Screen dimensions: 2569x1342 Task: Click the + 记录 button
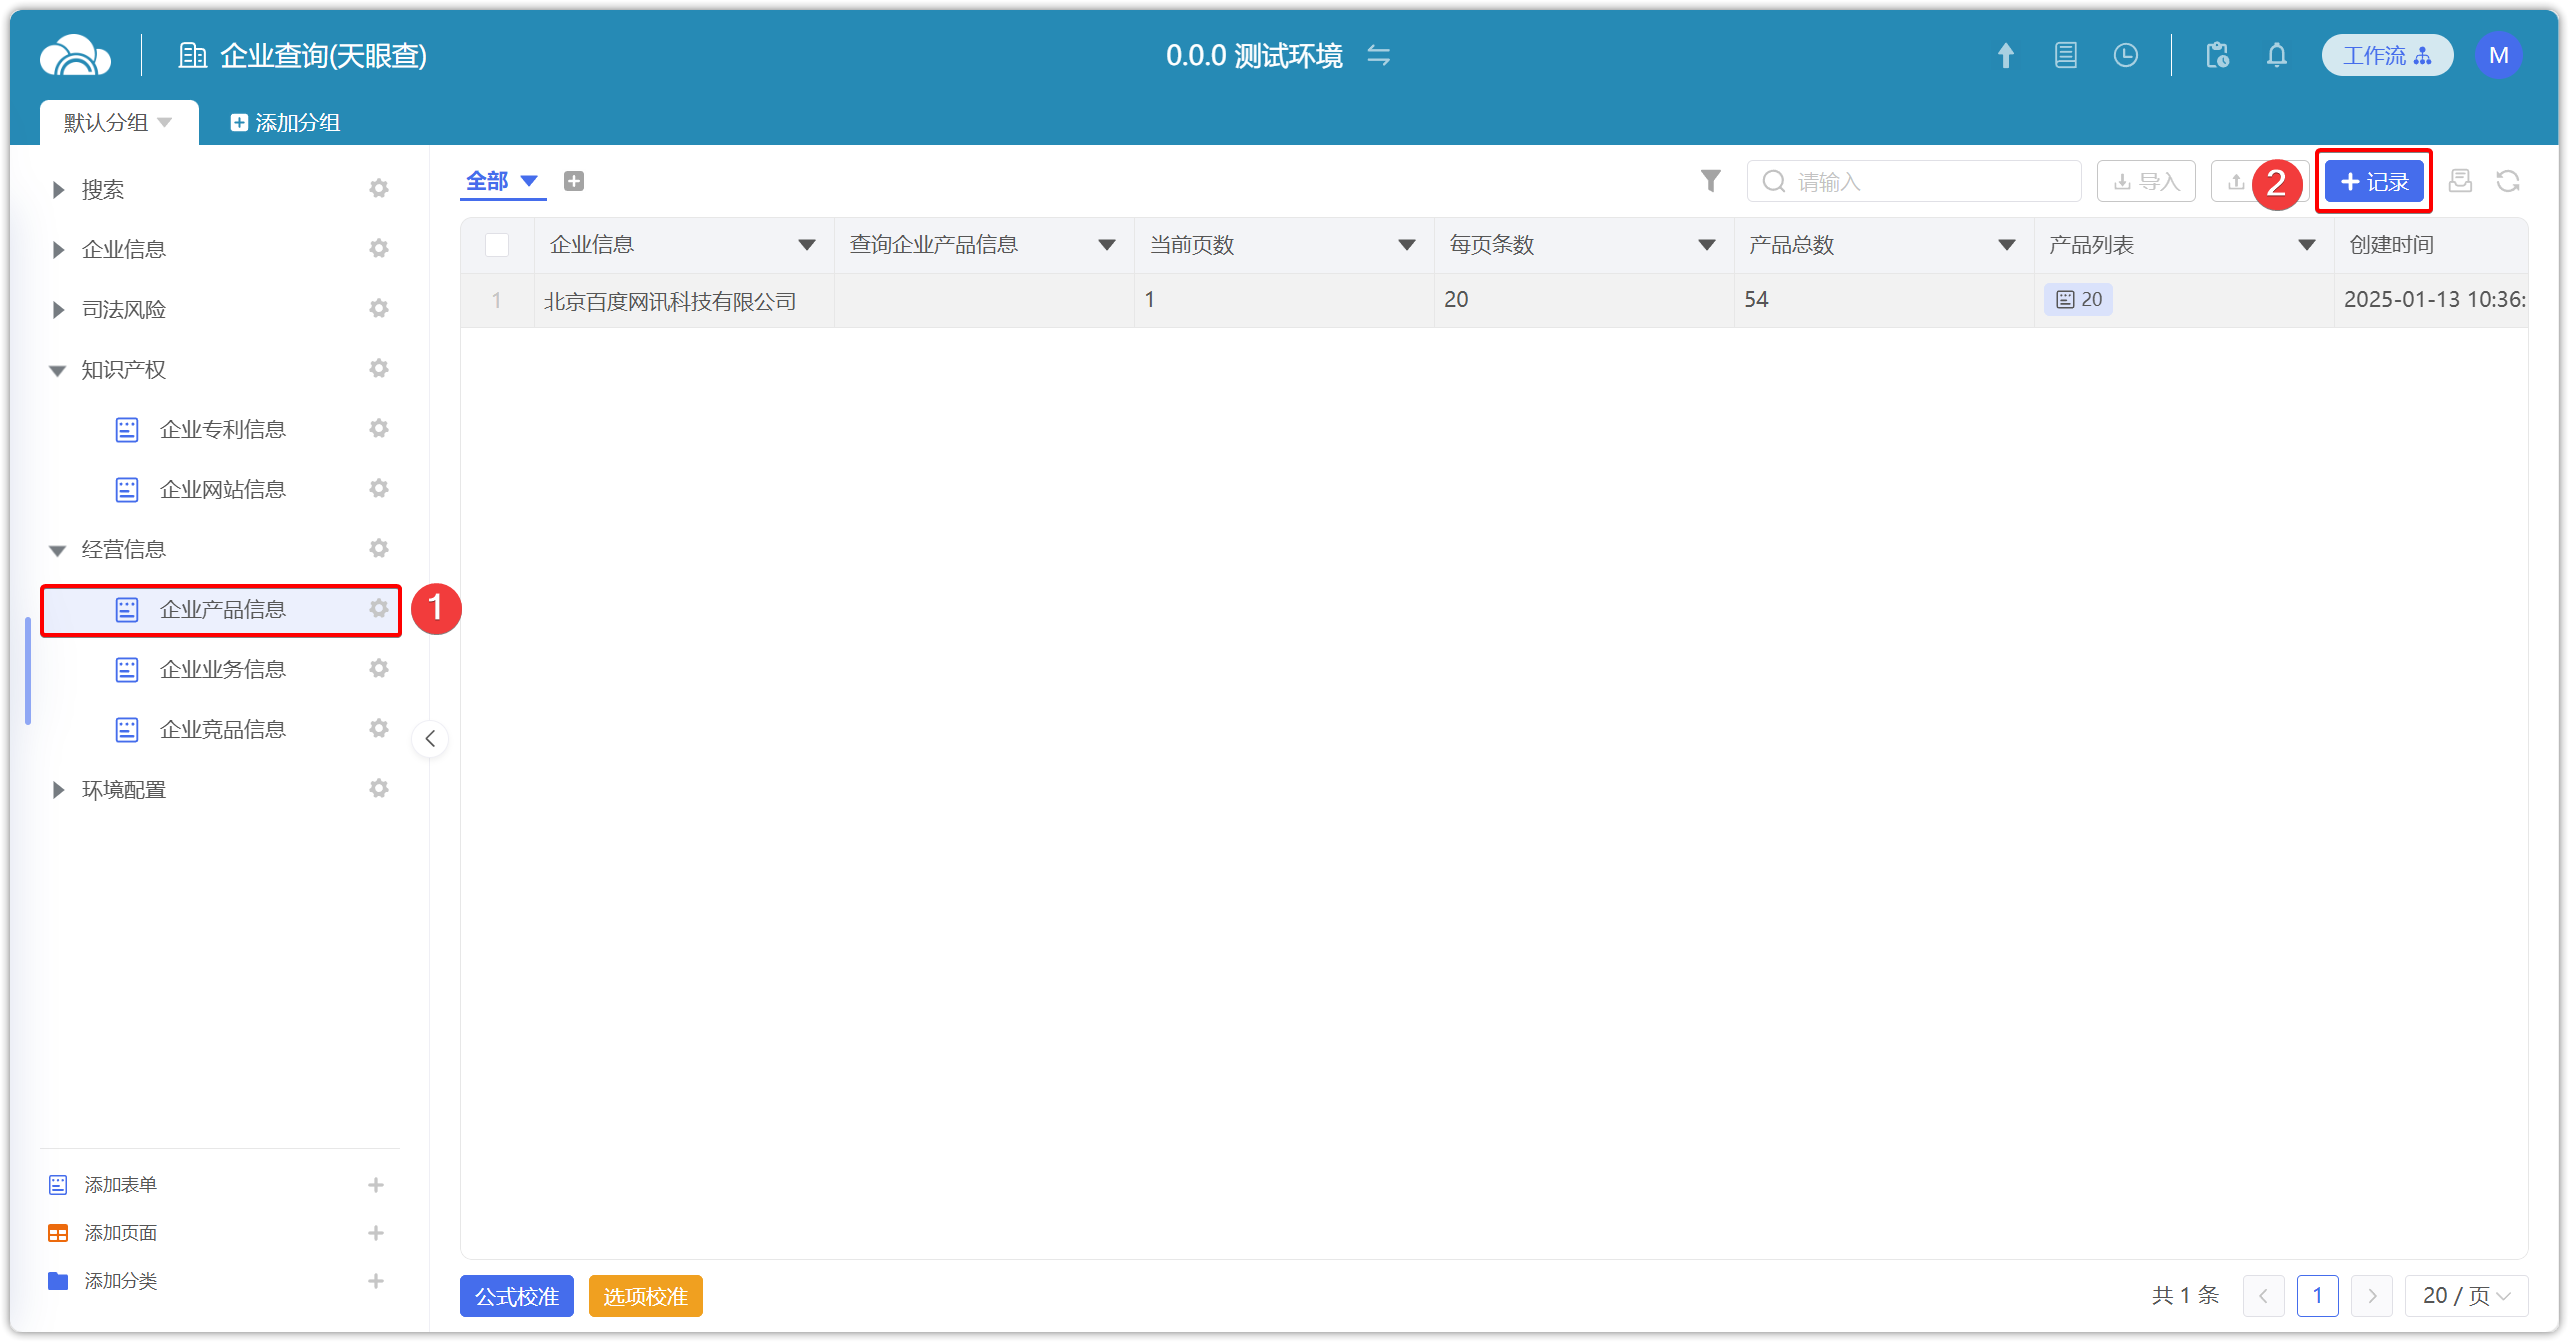(x=2374, y=181)
